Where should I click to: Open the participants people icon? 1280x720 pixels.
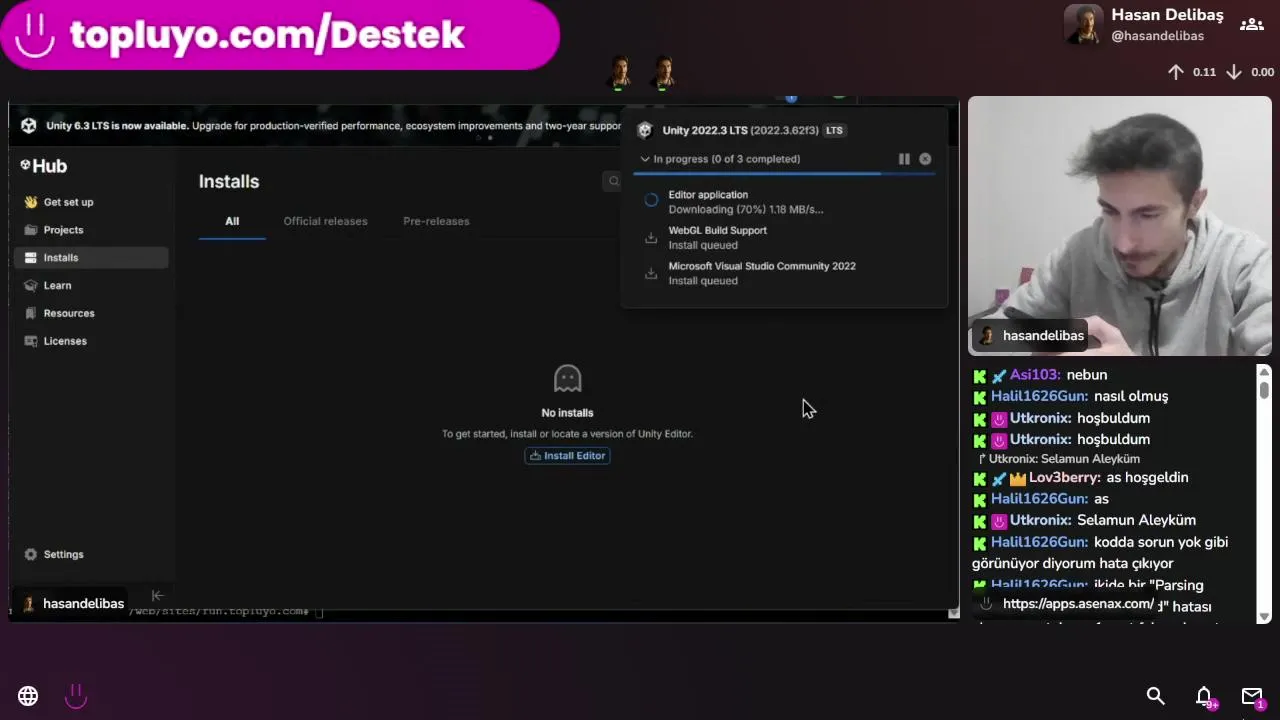point(1251,25)
